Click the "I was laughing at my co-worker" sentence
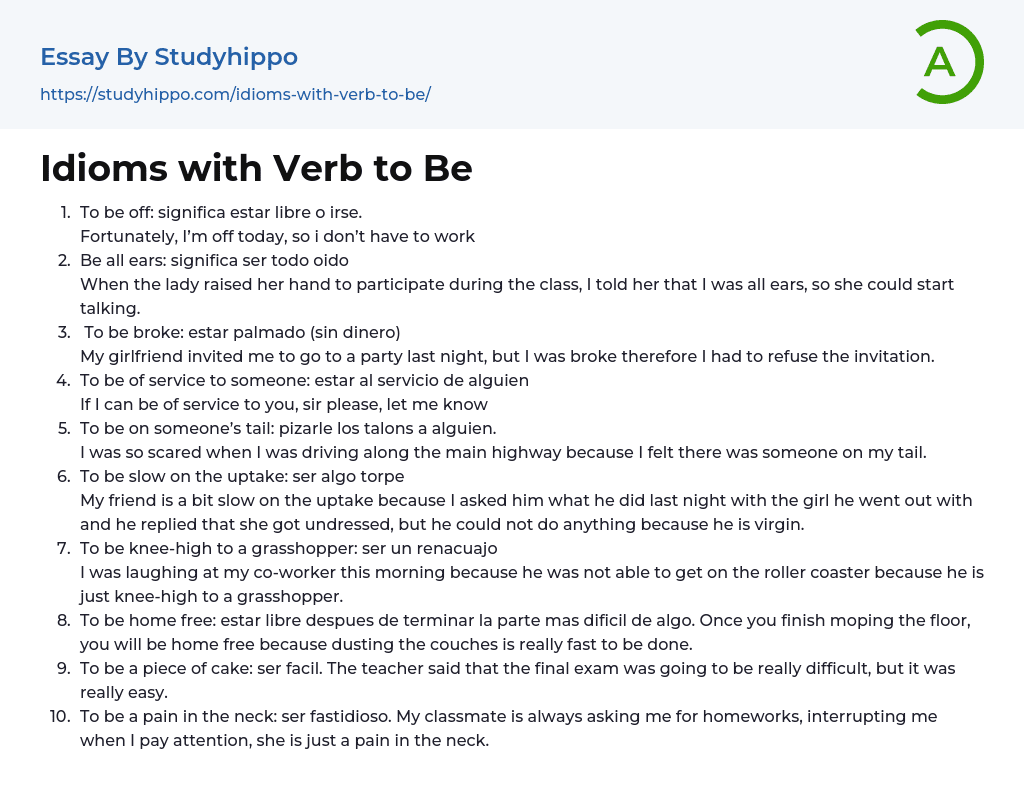1024x809 pixels. tap(531, 572)
